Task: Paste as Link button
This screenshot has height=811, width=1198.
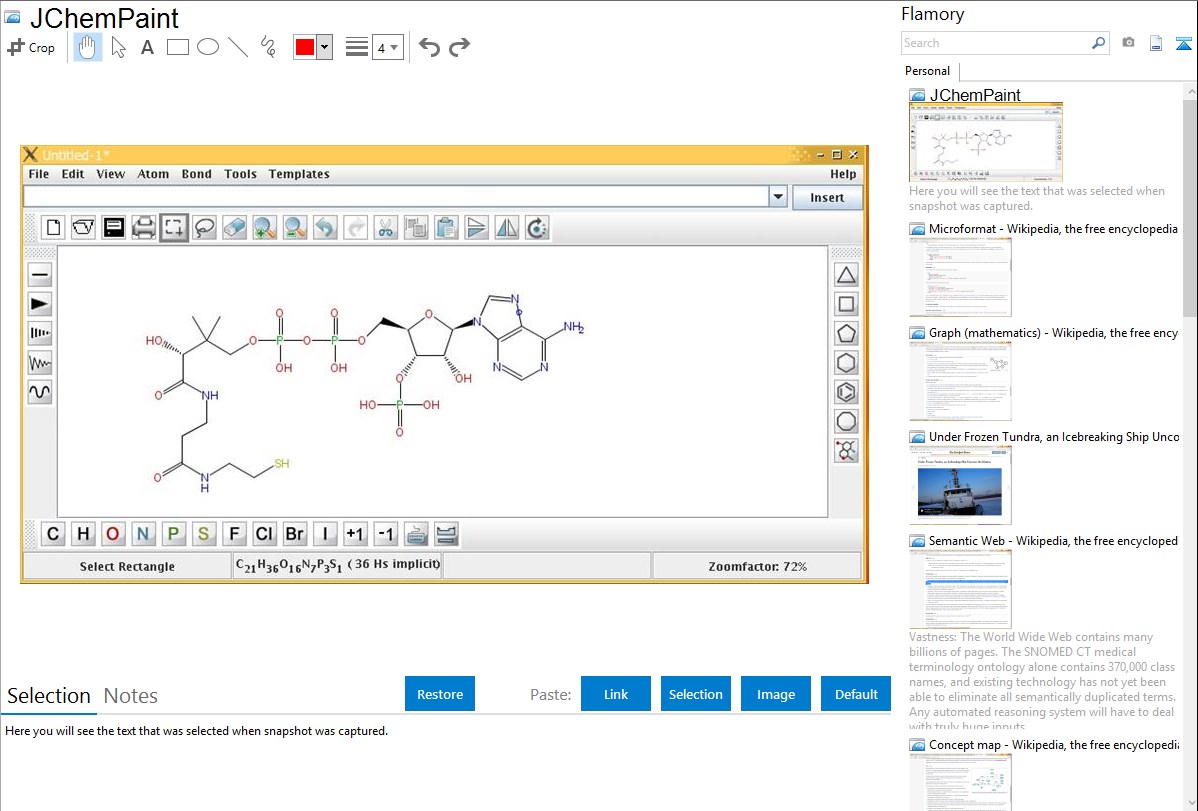Action: (x=616, y=694)
